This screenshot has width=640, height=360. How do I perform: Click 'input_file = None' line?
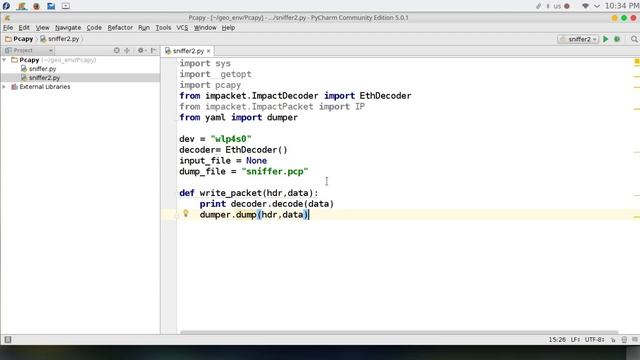click(x=223, y=161)
